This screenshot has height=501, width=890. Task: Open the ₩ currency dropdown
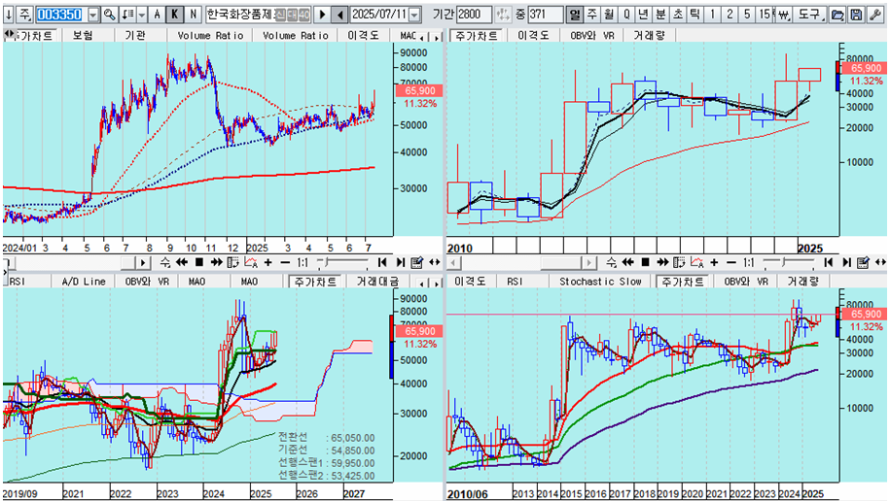pos(784,14)
